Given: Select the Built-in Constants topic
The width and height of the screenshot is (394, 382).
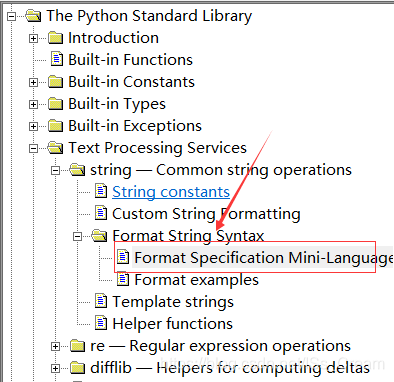Looking at the screenshot, I should click(131, 82).
